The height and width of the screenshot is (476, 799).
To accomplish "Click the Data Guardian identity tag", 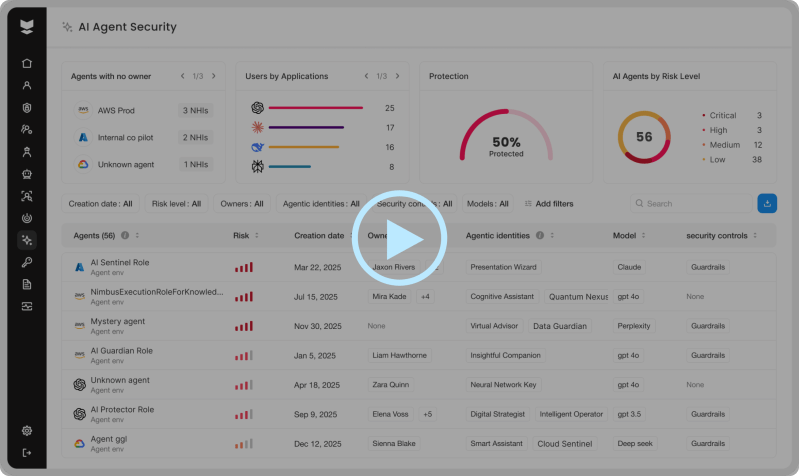I will point(560,326).
